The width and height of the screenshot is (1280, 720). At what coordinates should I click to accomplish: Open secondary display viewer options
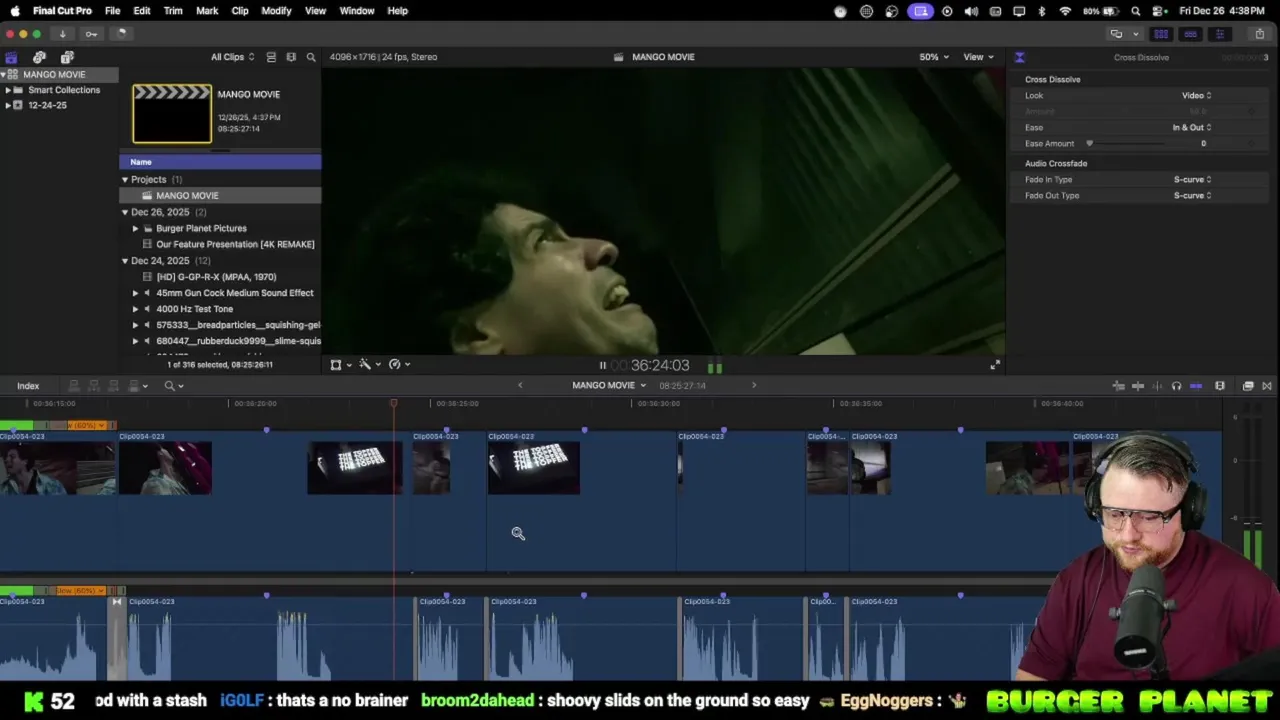pyautogui.click(x=1116, y=34)
